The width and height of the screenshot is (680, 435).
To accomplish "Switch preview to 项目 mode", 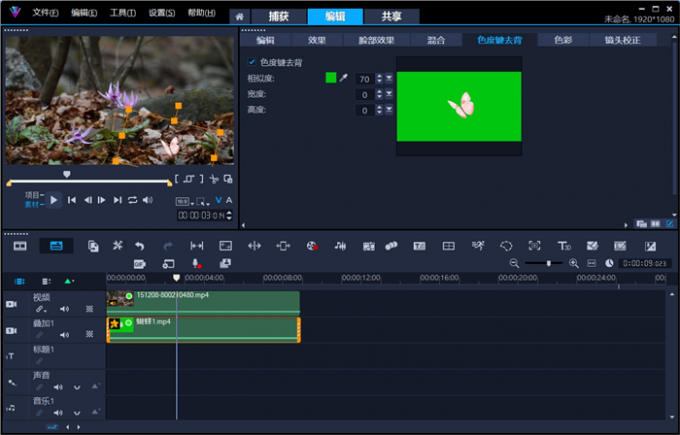I will 33,195.
